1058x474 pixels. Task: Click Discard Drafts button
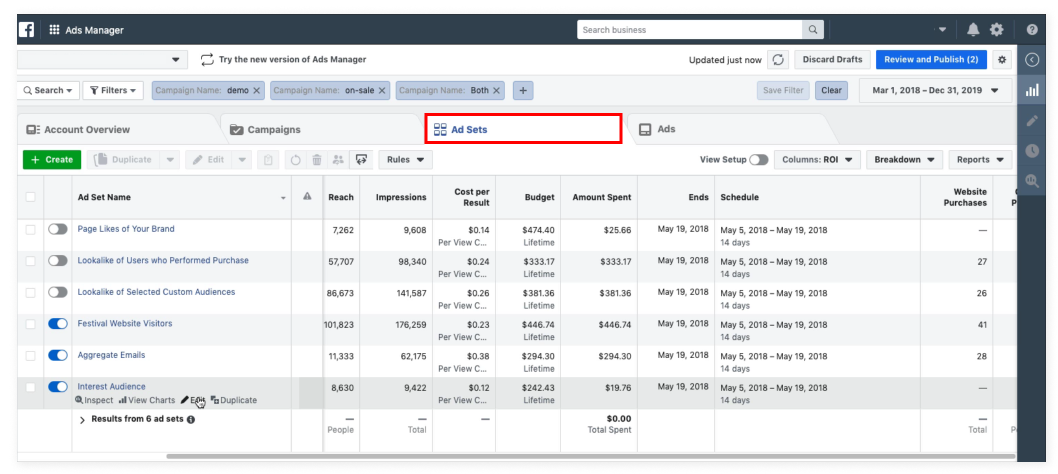833,59
